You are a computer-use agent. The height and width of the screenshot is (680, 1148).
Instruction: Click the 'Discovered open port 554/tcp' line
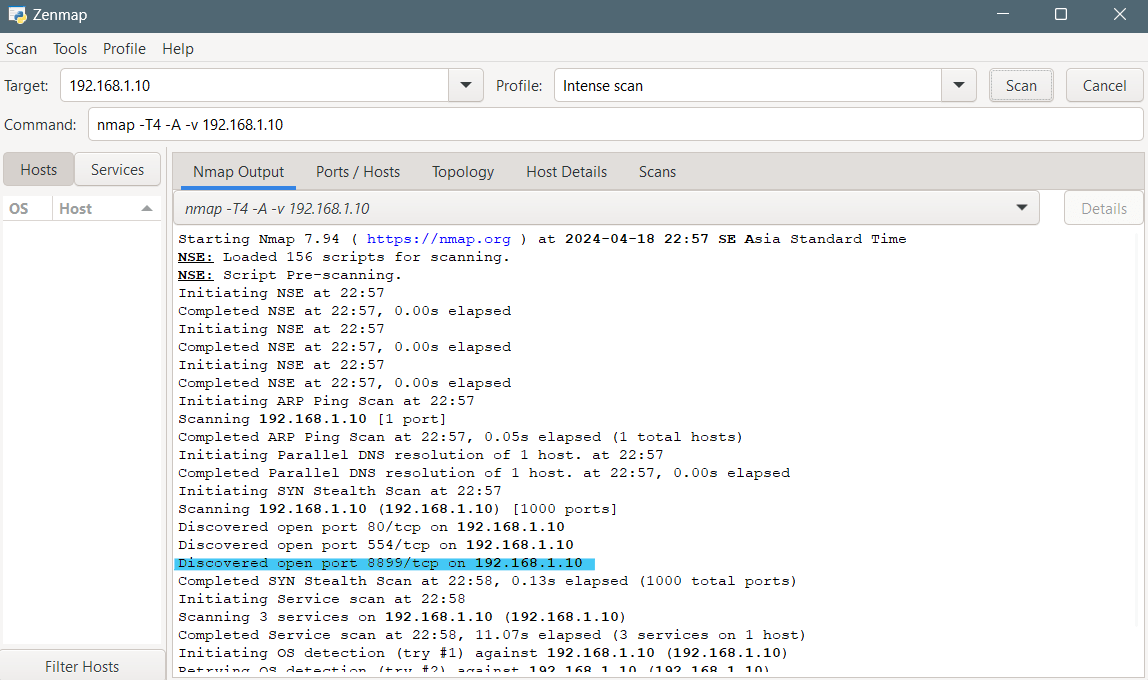[376, 545]
